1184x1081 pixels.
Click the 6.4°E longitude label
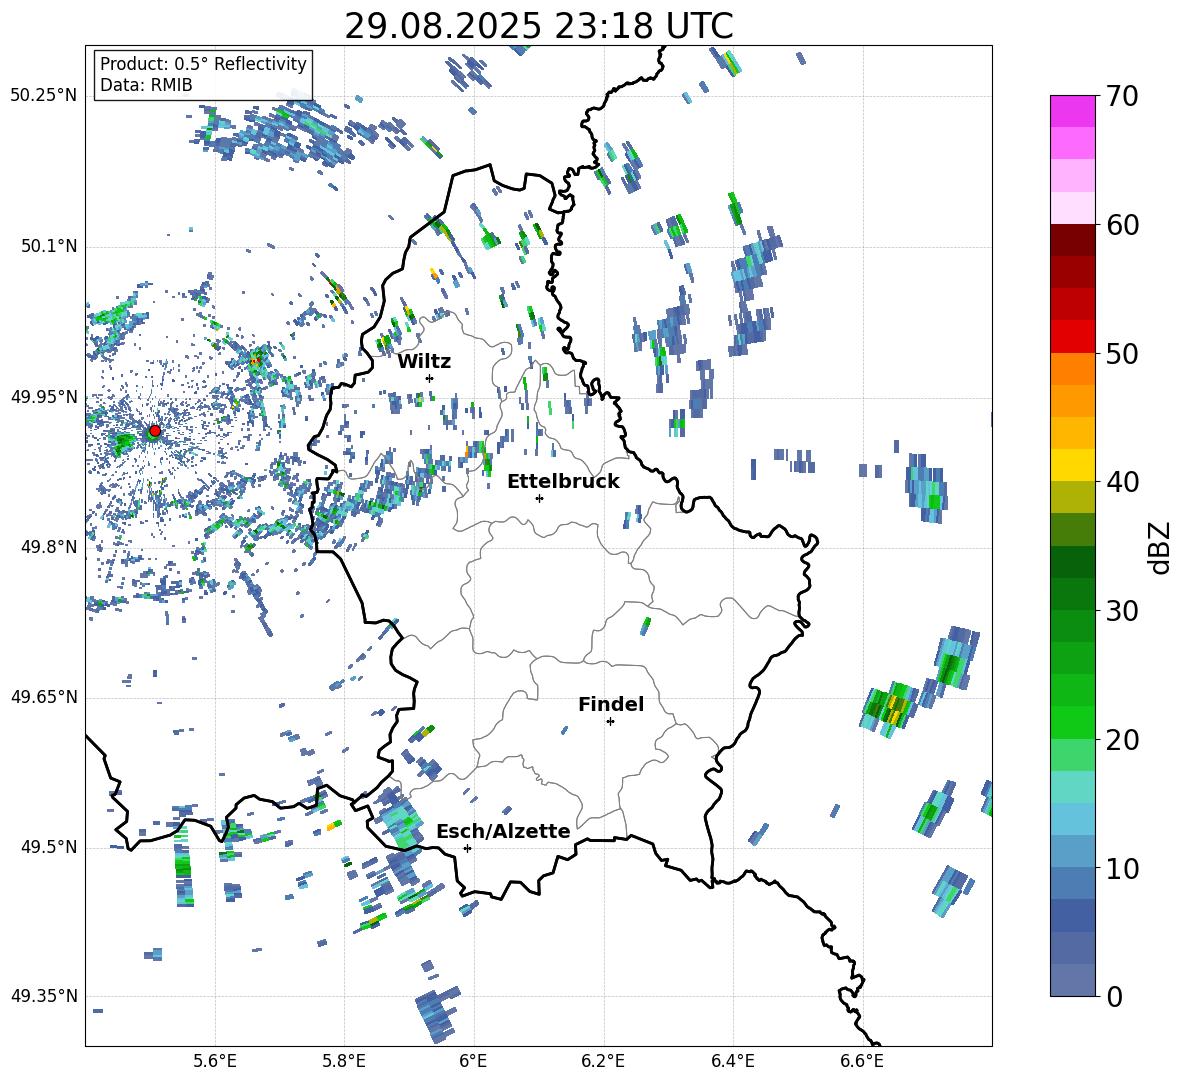coord(732,1061)
